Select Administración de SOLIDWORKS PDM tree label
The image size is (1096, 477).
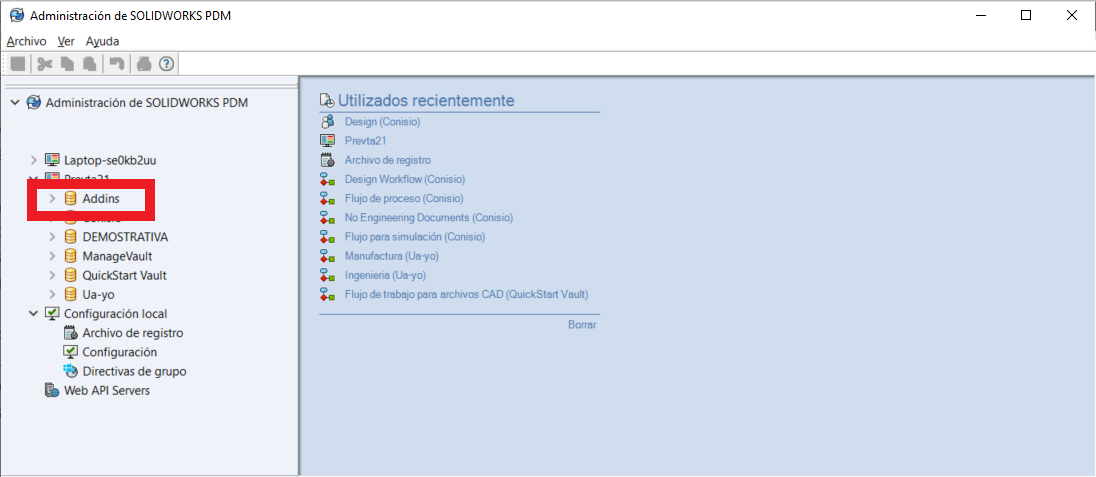point(147,103)
